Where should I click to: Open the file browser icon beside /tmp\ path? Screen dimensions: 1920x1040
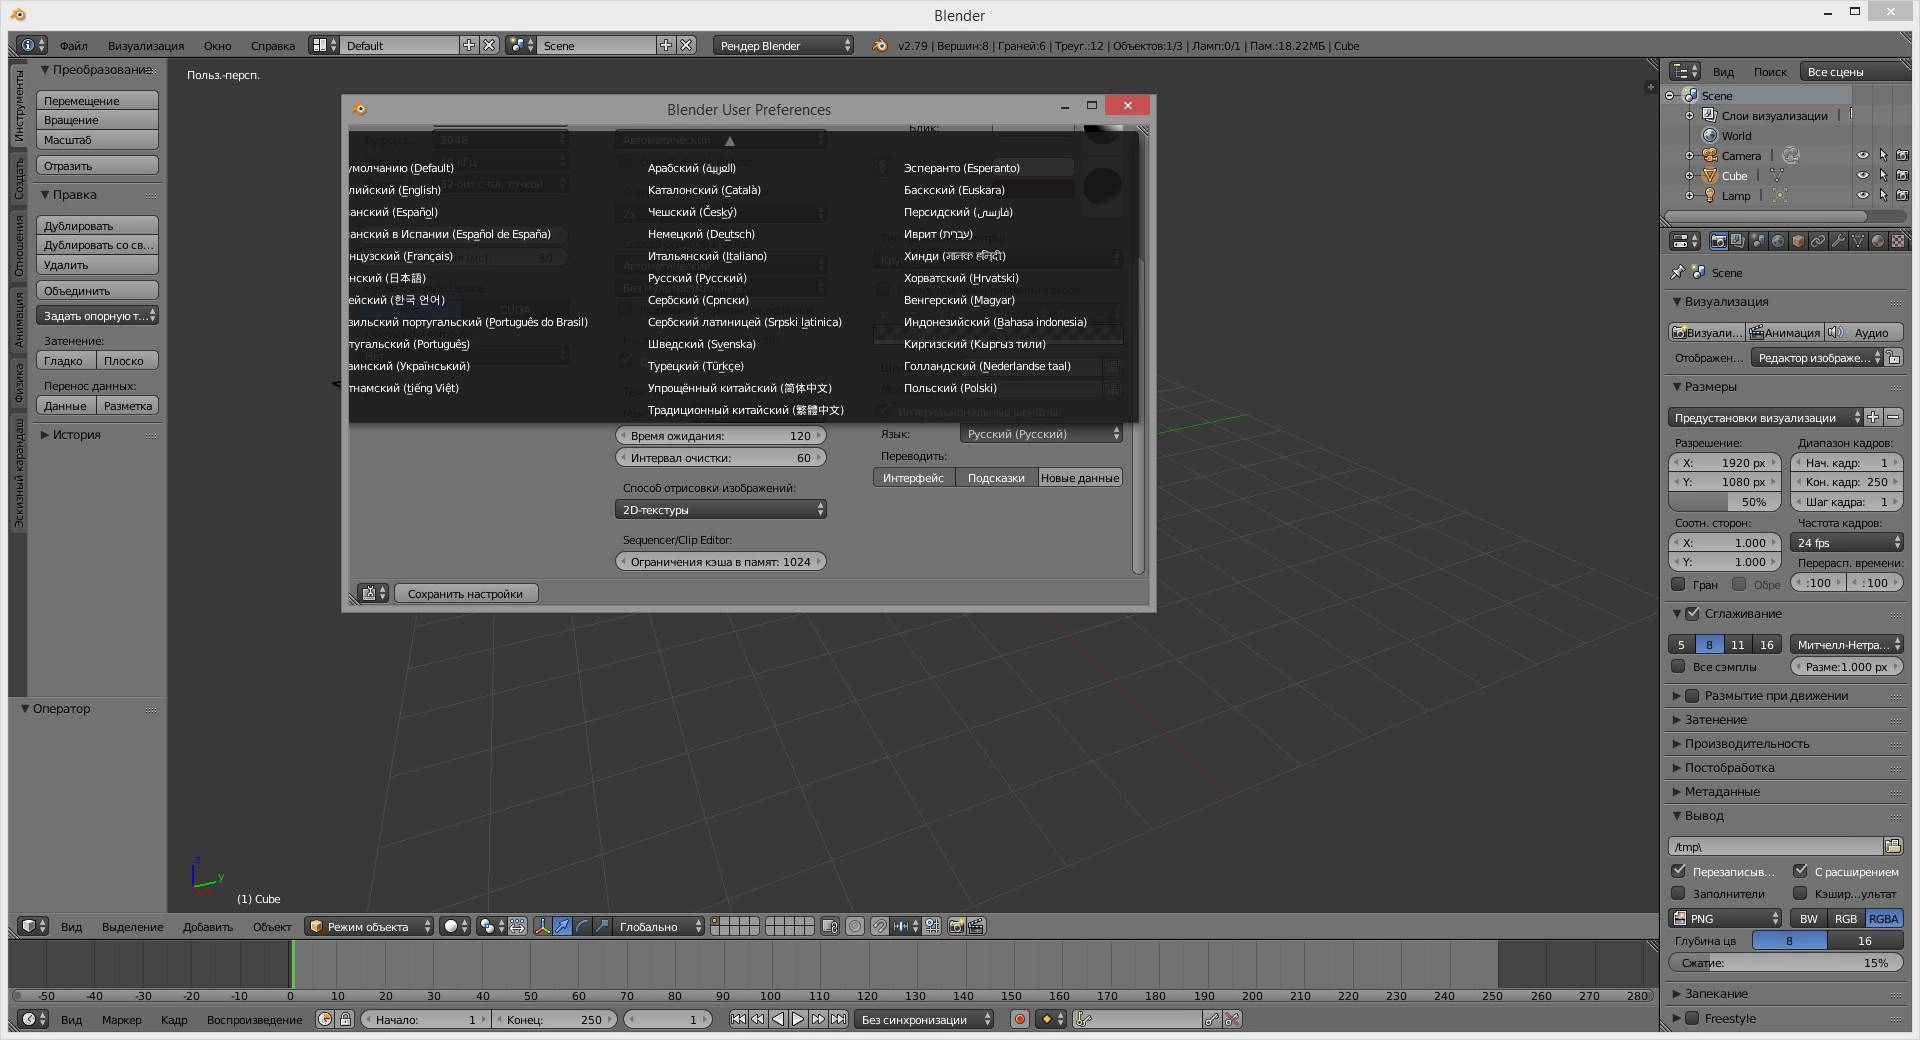1893,846
